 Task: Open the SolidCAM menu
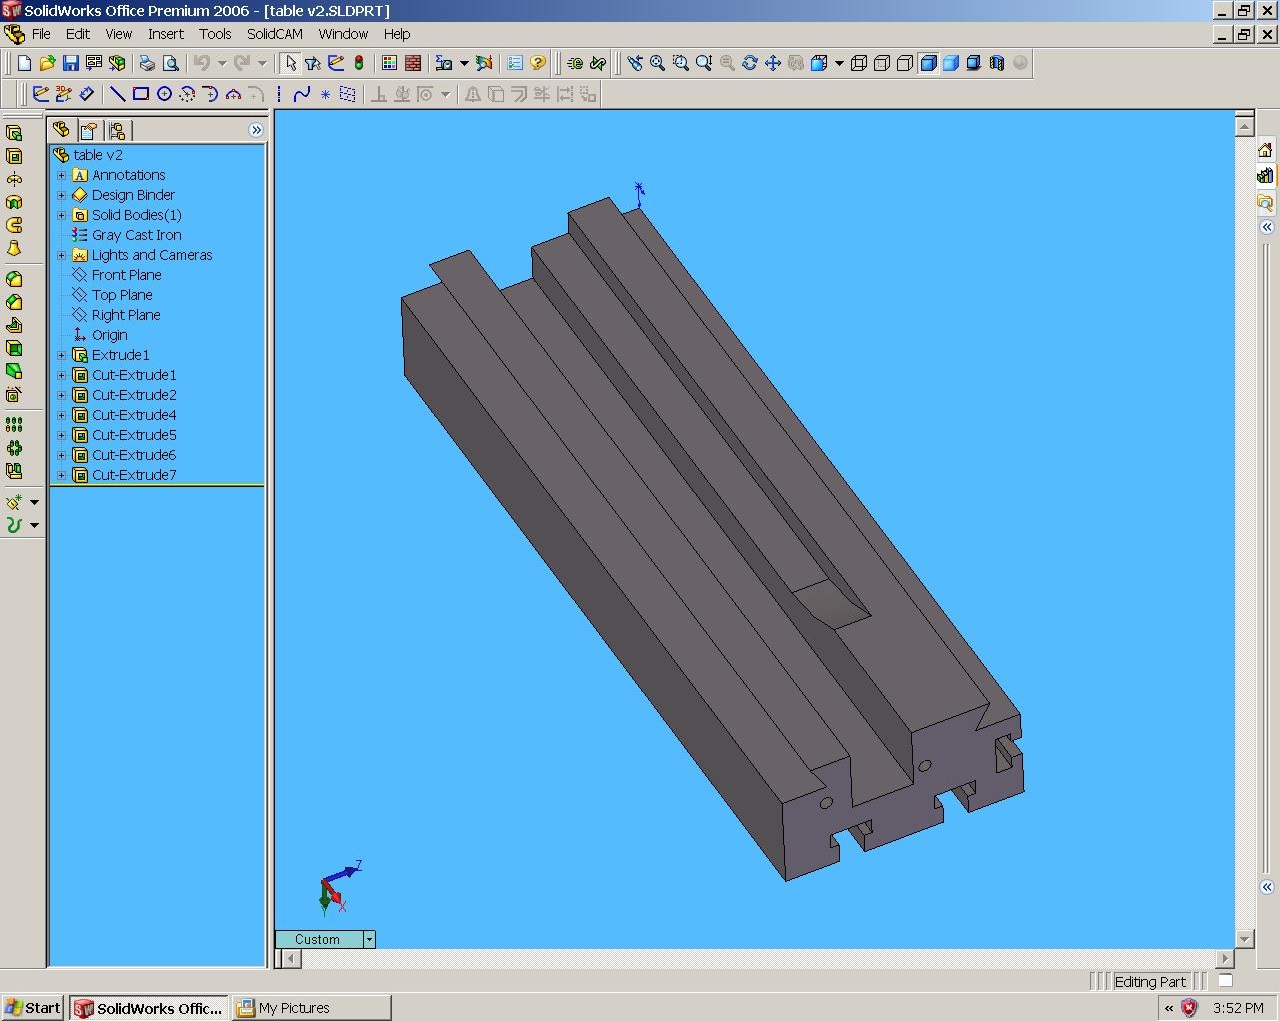[x=274, y=34]
